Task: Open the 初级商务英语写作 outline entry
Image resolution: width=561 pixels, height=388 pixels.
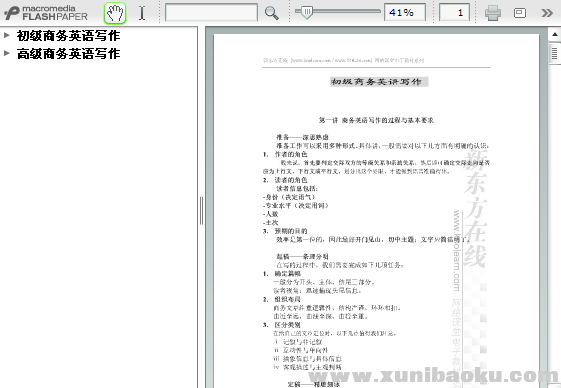Action: point(68,35)
